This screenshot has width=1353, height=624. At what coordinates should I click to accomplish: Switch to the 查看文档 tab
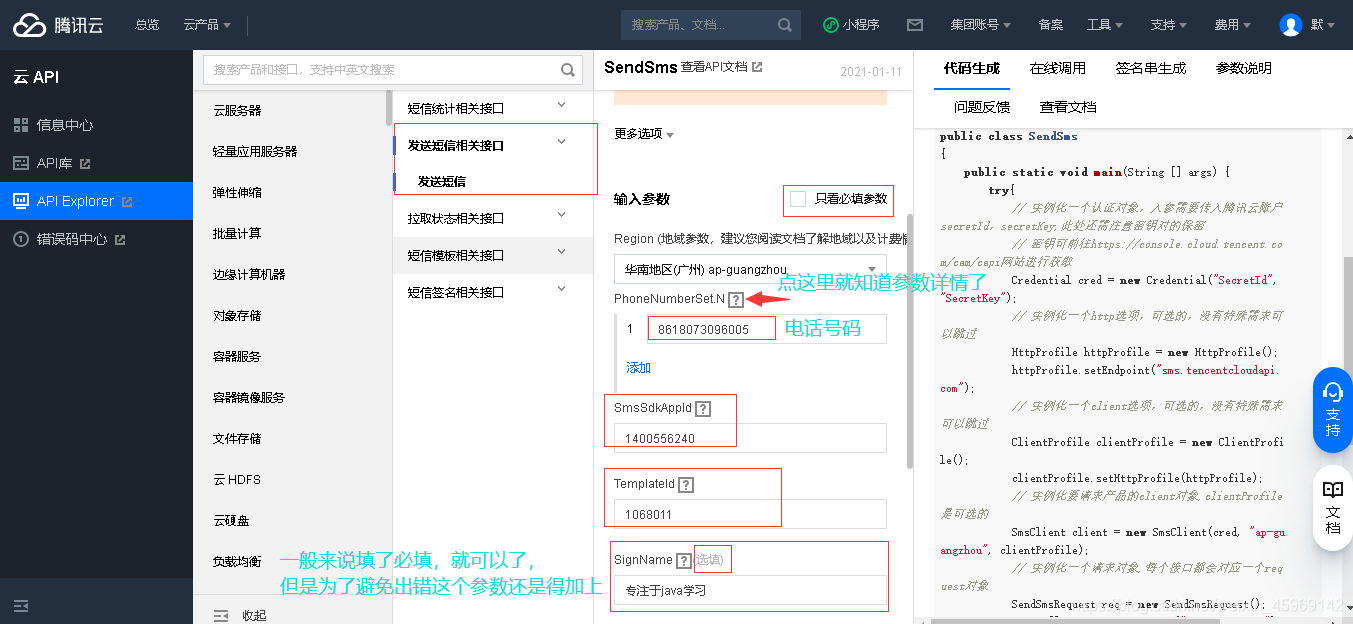click(1068, 107)
